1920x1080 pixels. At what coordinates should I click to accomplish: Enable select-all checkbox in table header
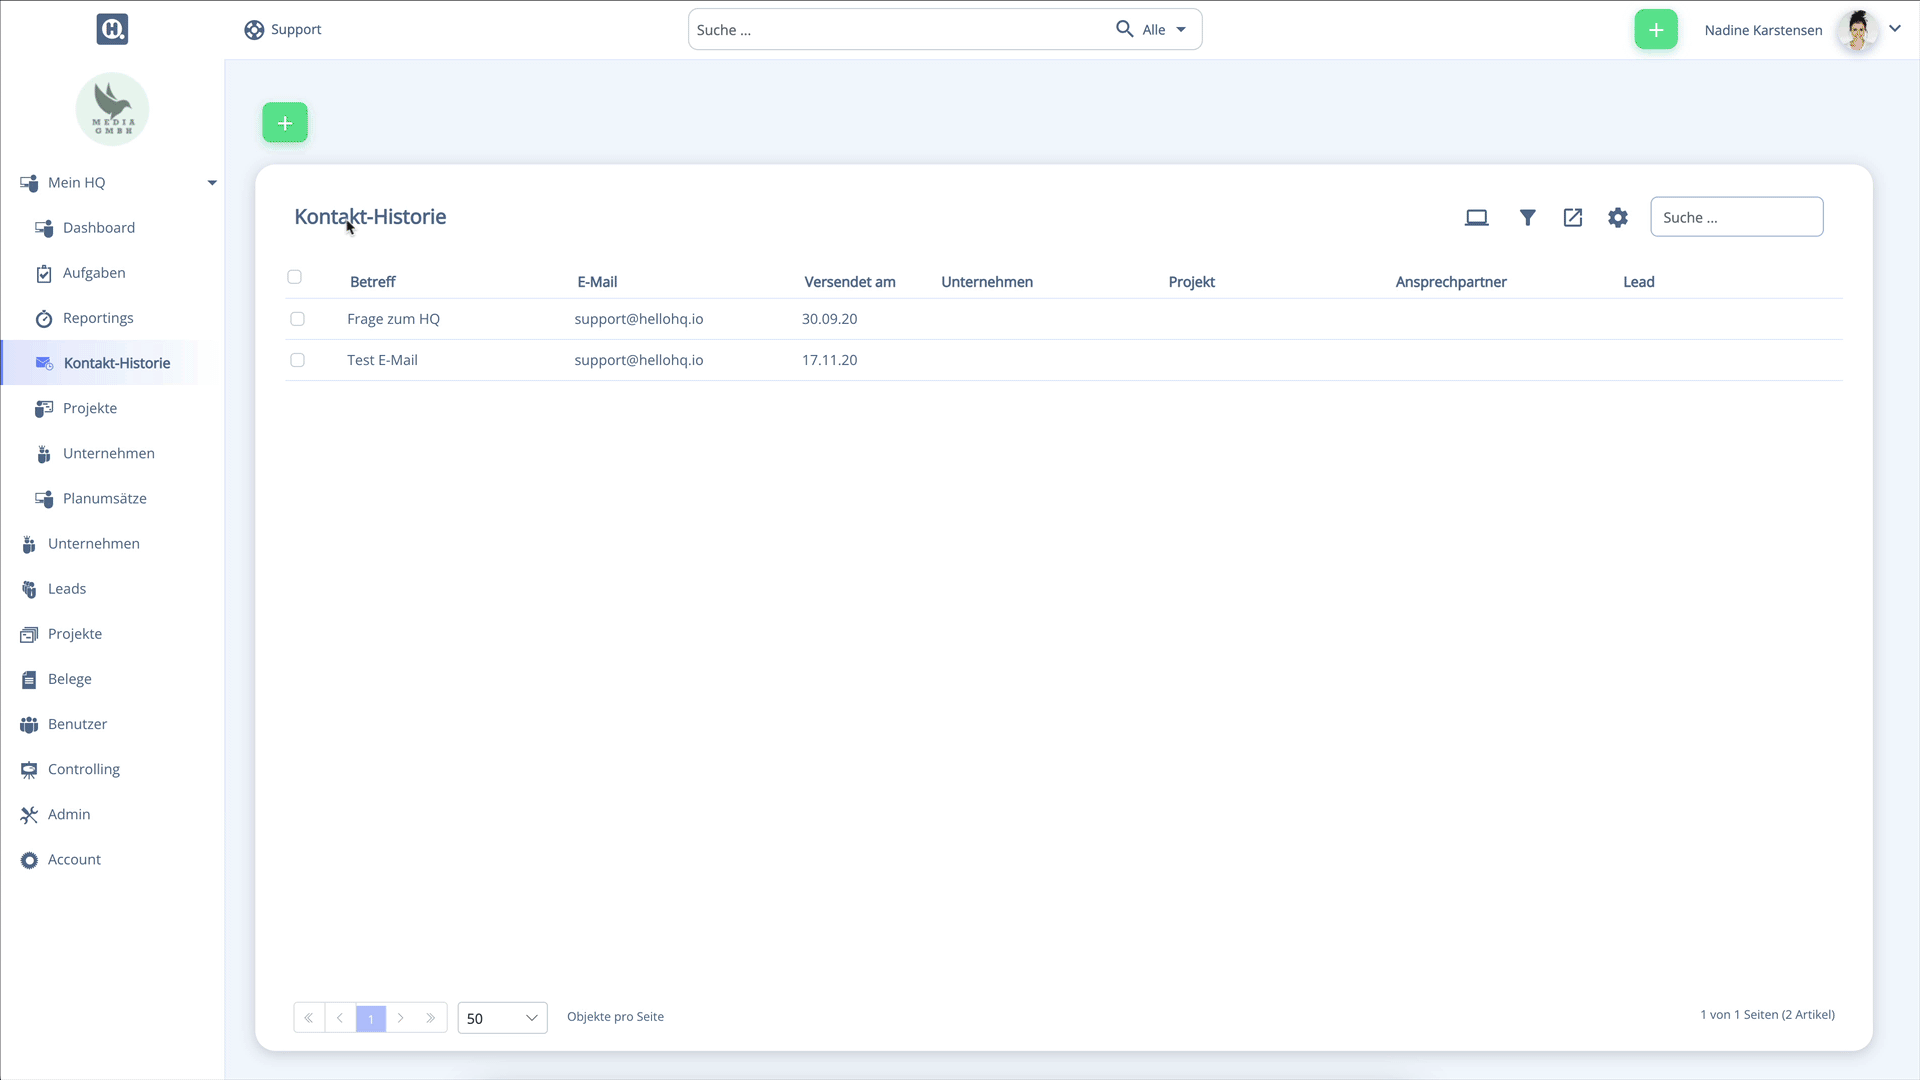pyautogui.click(x=294, y=277)
